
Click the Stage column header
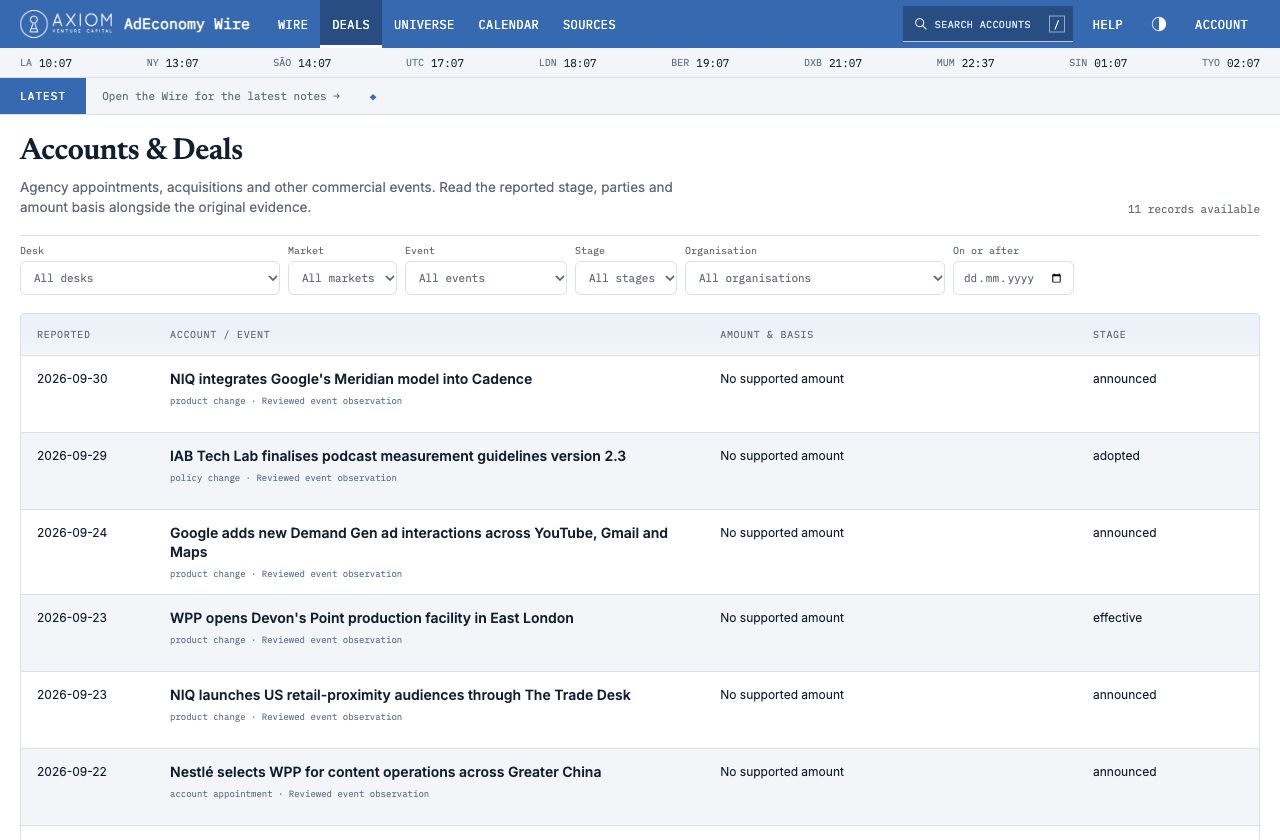pos(1109,334)
